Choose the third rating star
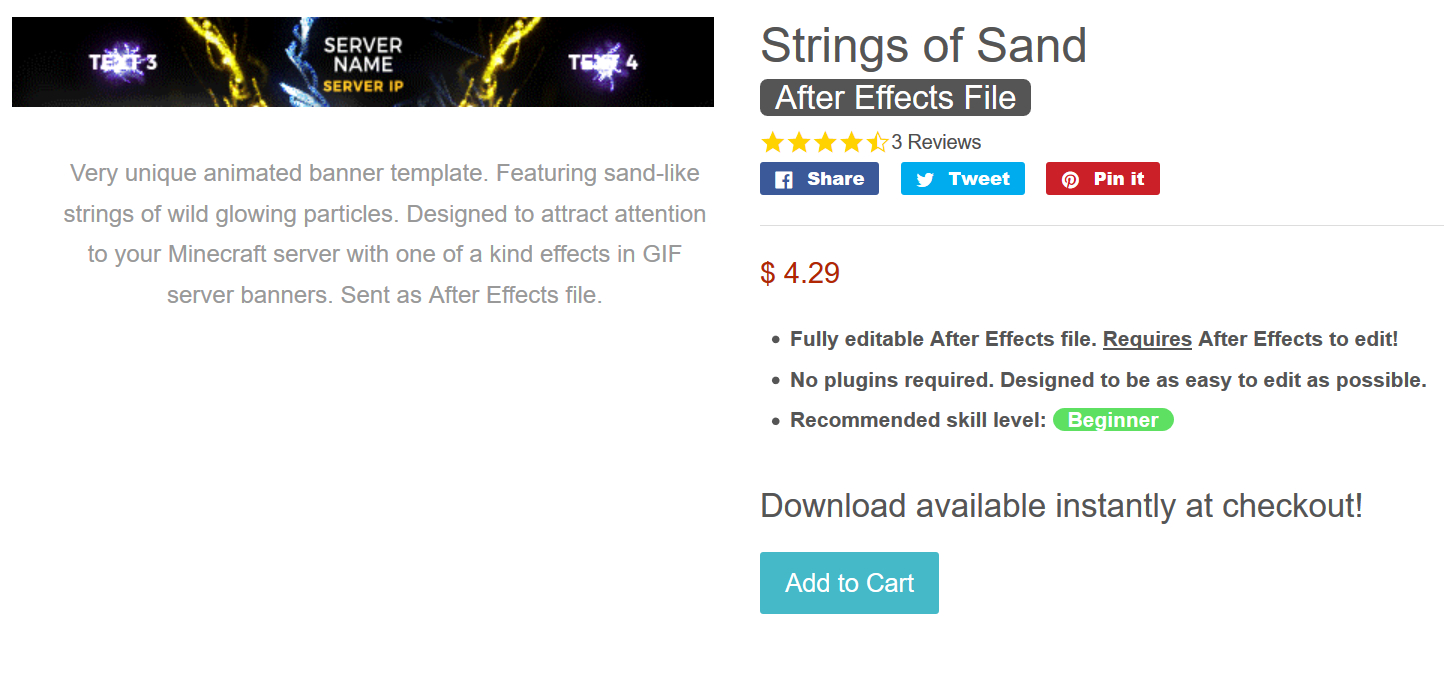The image size is (1444, 674). 824,142
